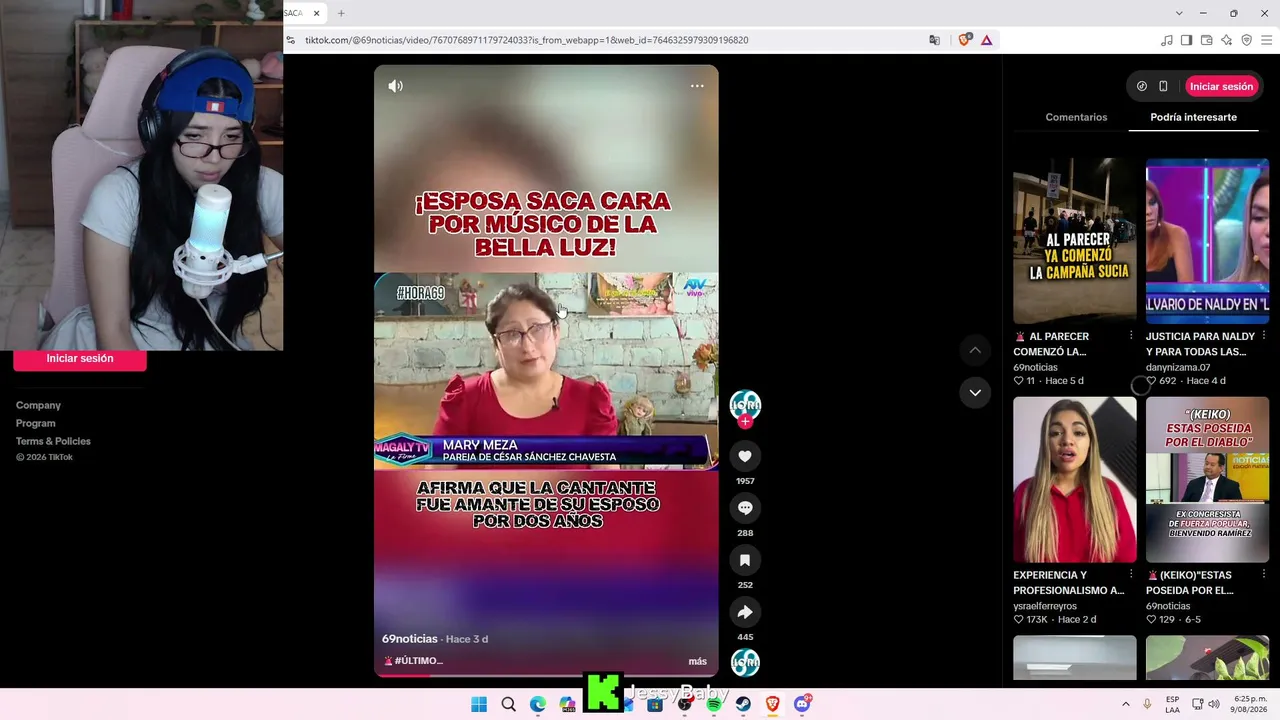Open the 69noticias profile avatar beside the video
1280x720 pixels.
(x=745, y=403)
